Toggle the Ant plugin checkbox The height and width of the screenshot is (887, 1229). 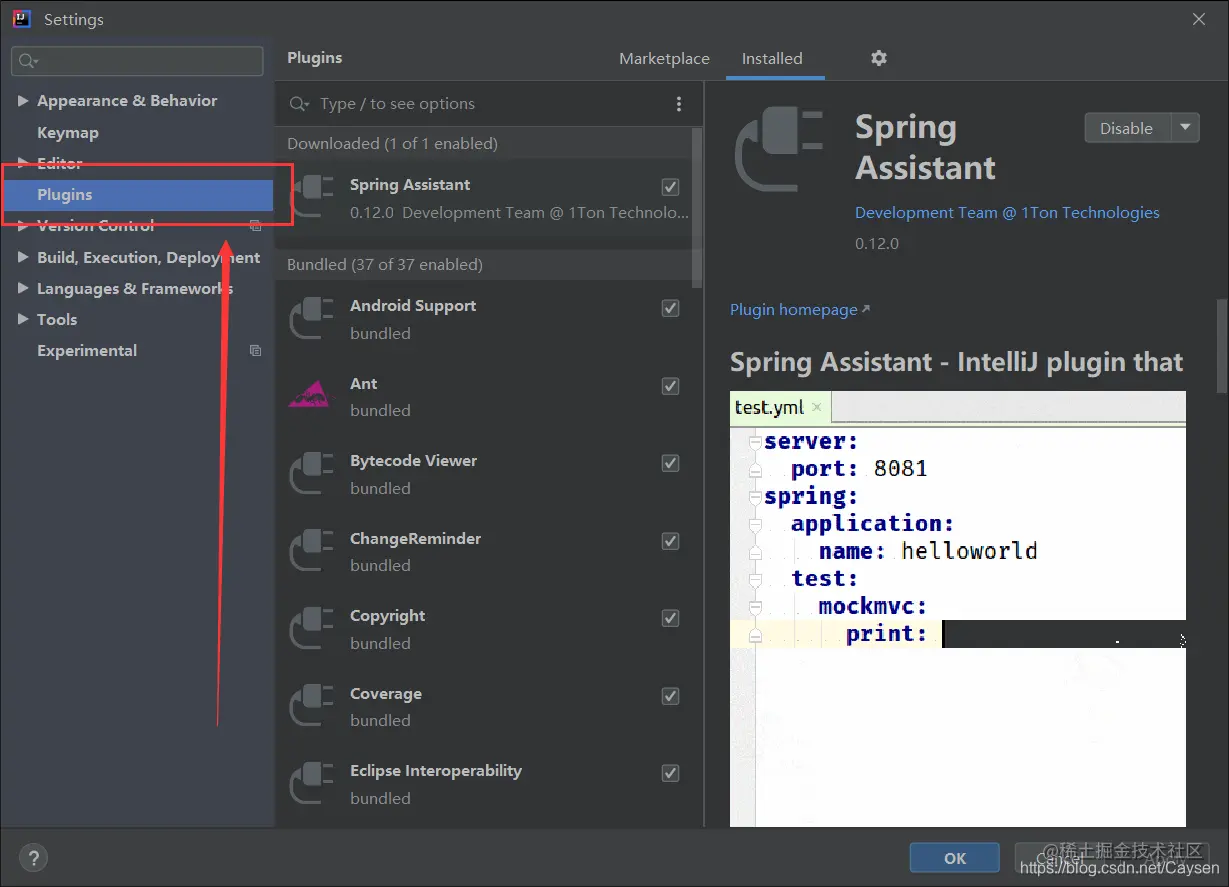point(671,386)
